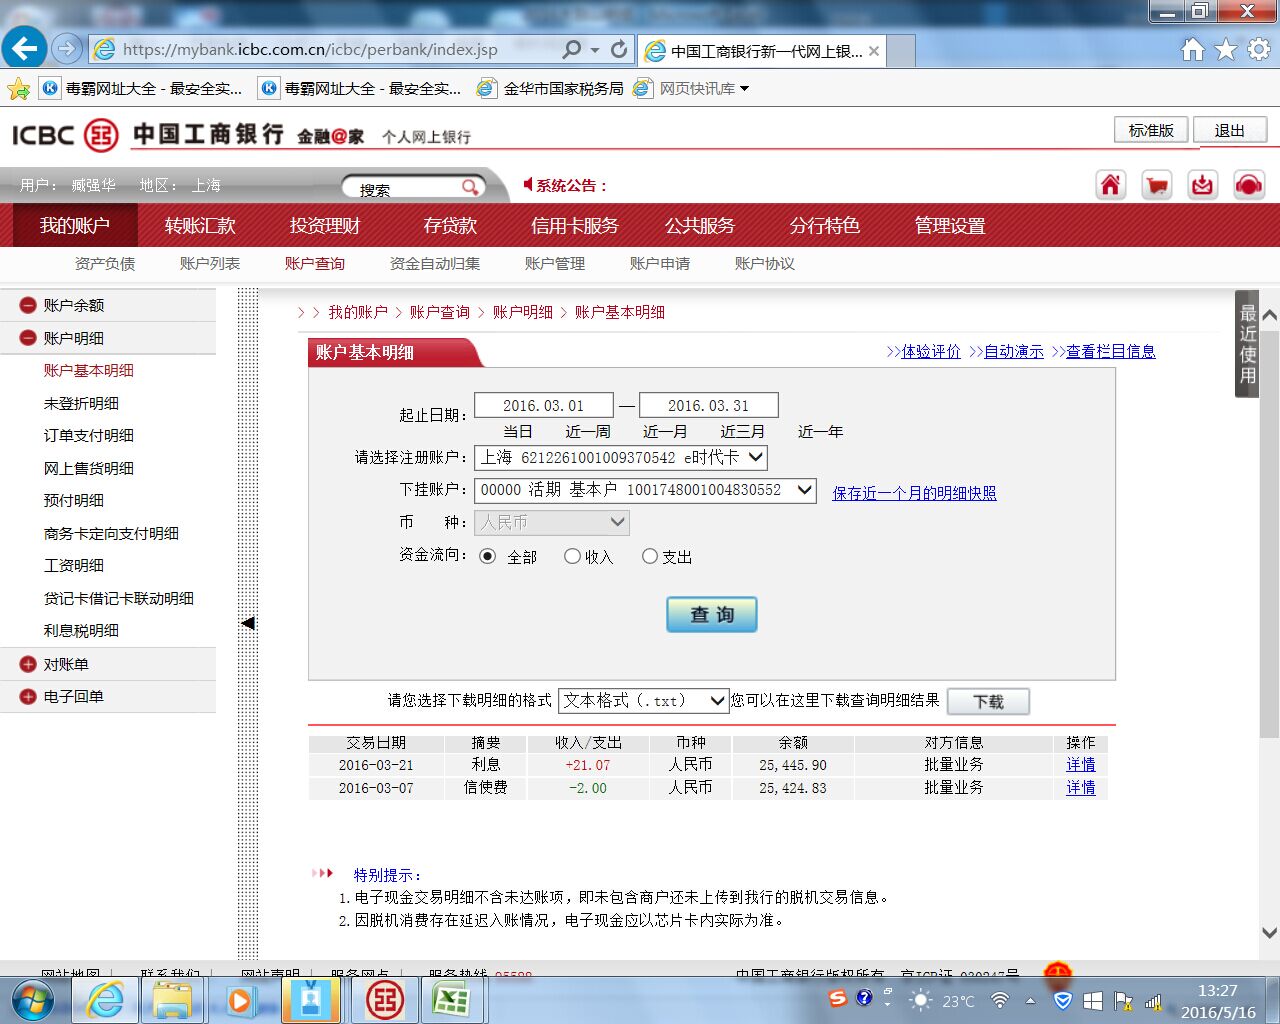The width and height of the screenshot is (1280, 1024).
Task: Open the file explorer folder in taskbar
Action: click(x=172, y=1000)
